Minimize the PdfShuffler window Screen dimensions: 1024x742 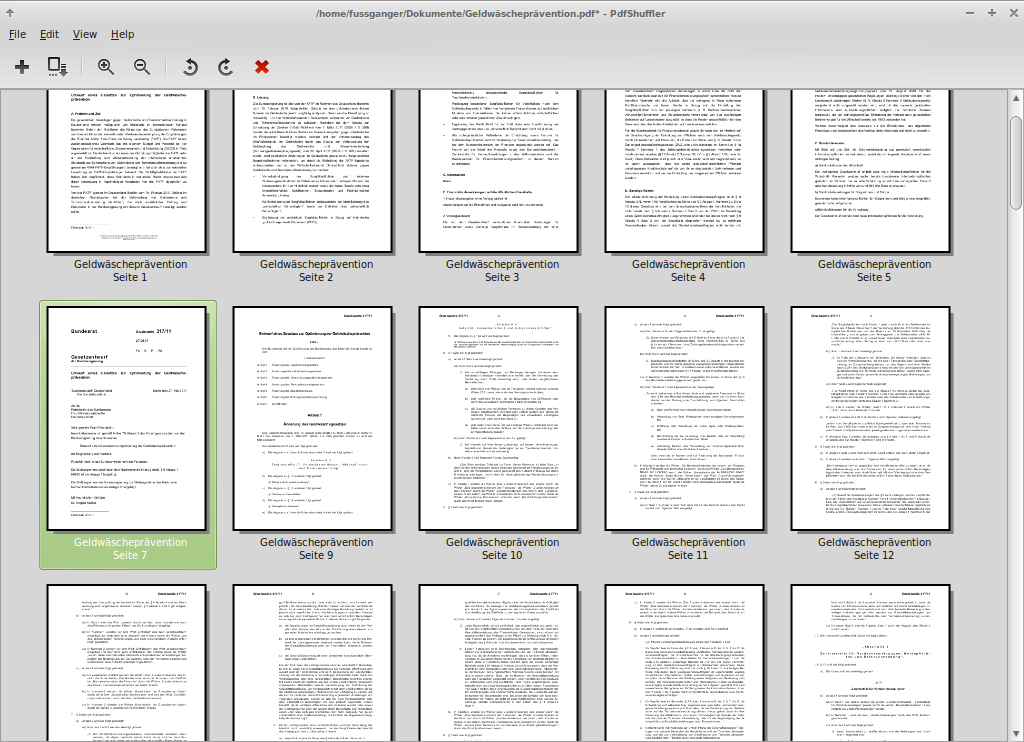970,13
